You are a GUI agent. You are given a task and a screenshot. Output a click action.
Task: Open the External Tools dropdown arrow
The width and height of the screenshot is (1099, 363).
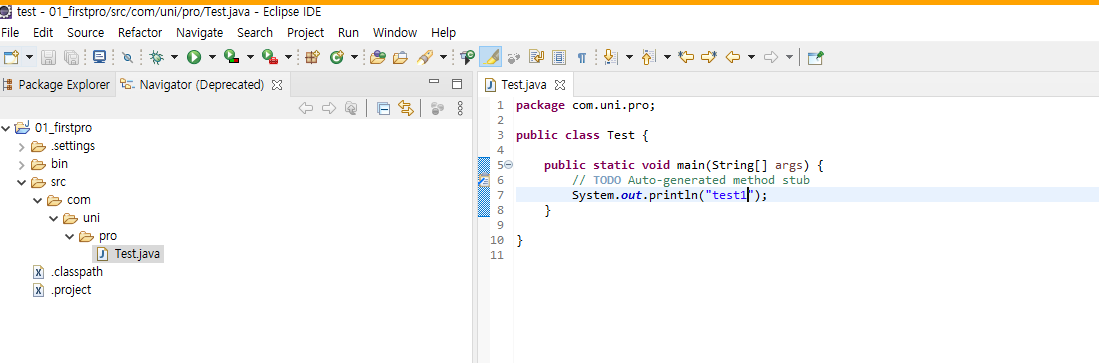287,57
